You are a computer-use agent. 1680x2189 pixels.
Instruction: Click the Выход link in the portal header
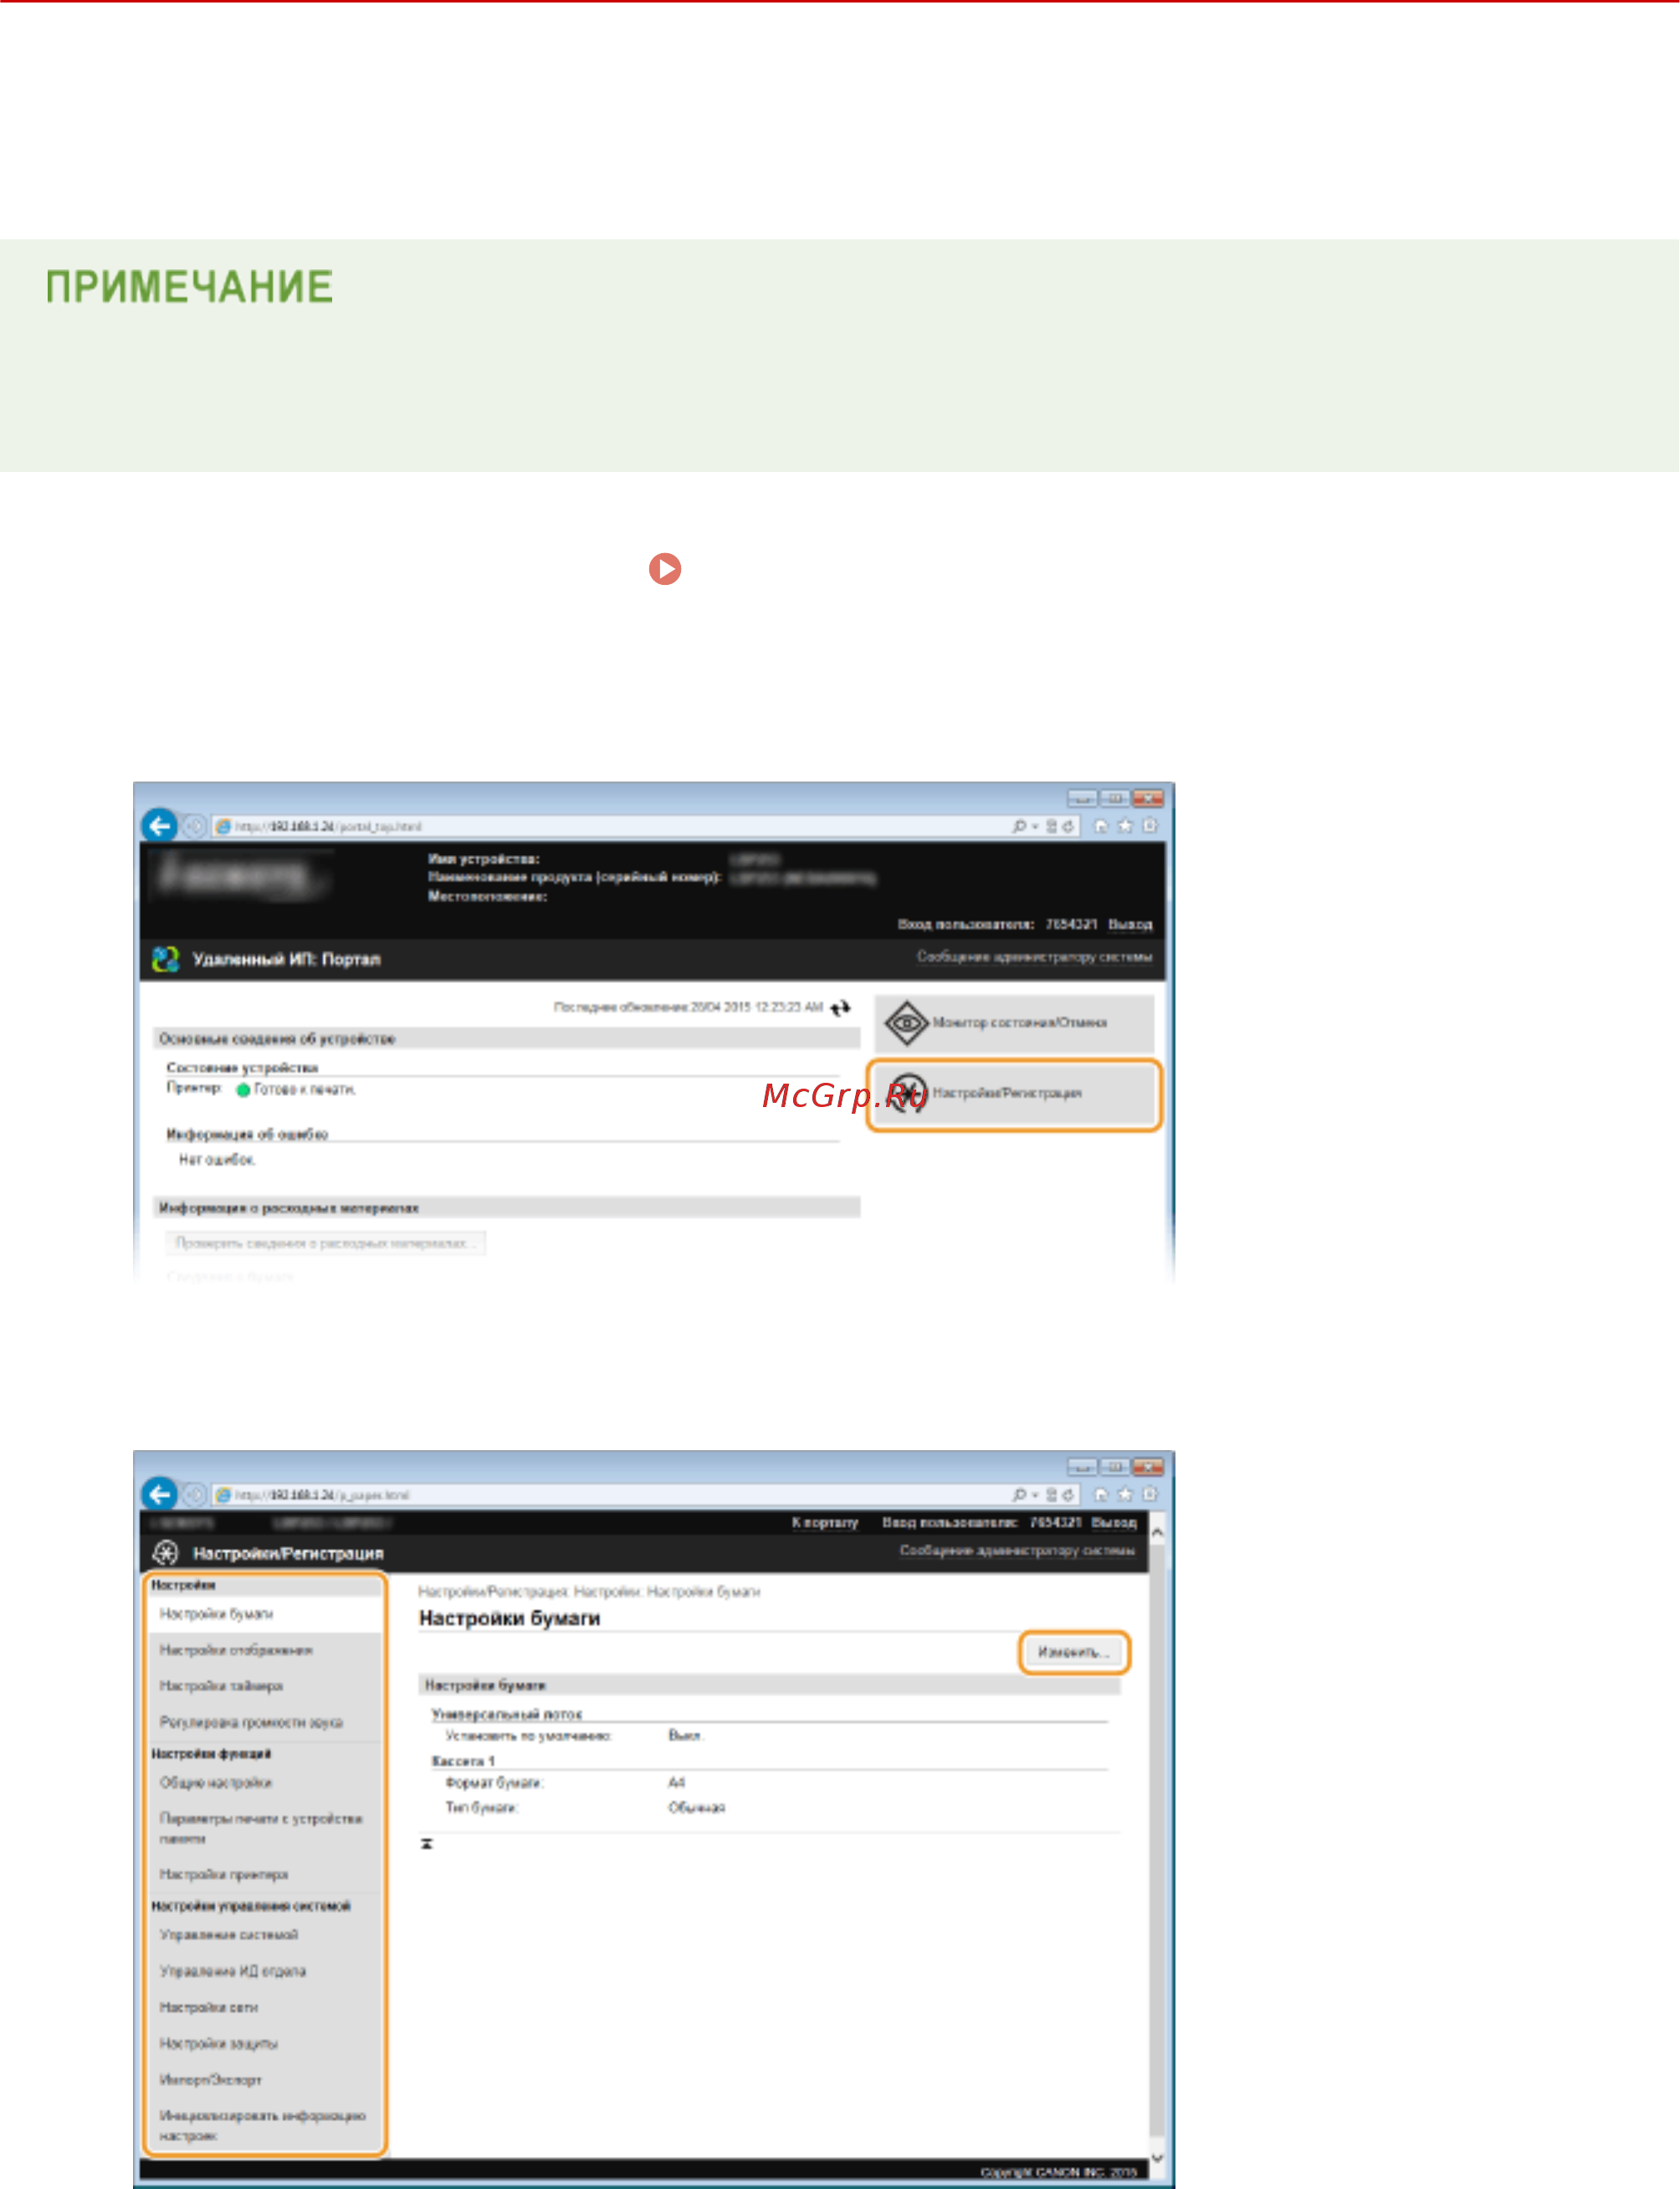point(1130,924)
